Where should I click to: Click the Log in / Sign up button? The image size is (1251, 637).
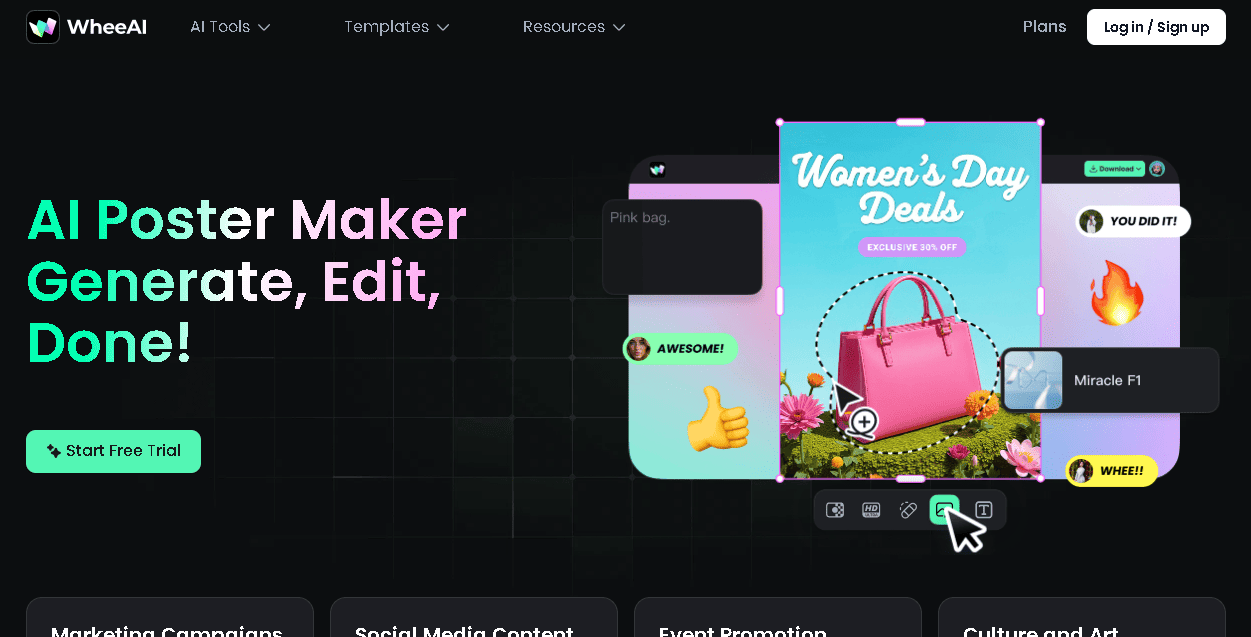click(1156, 27)
